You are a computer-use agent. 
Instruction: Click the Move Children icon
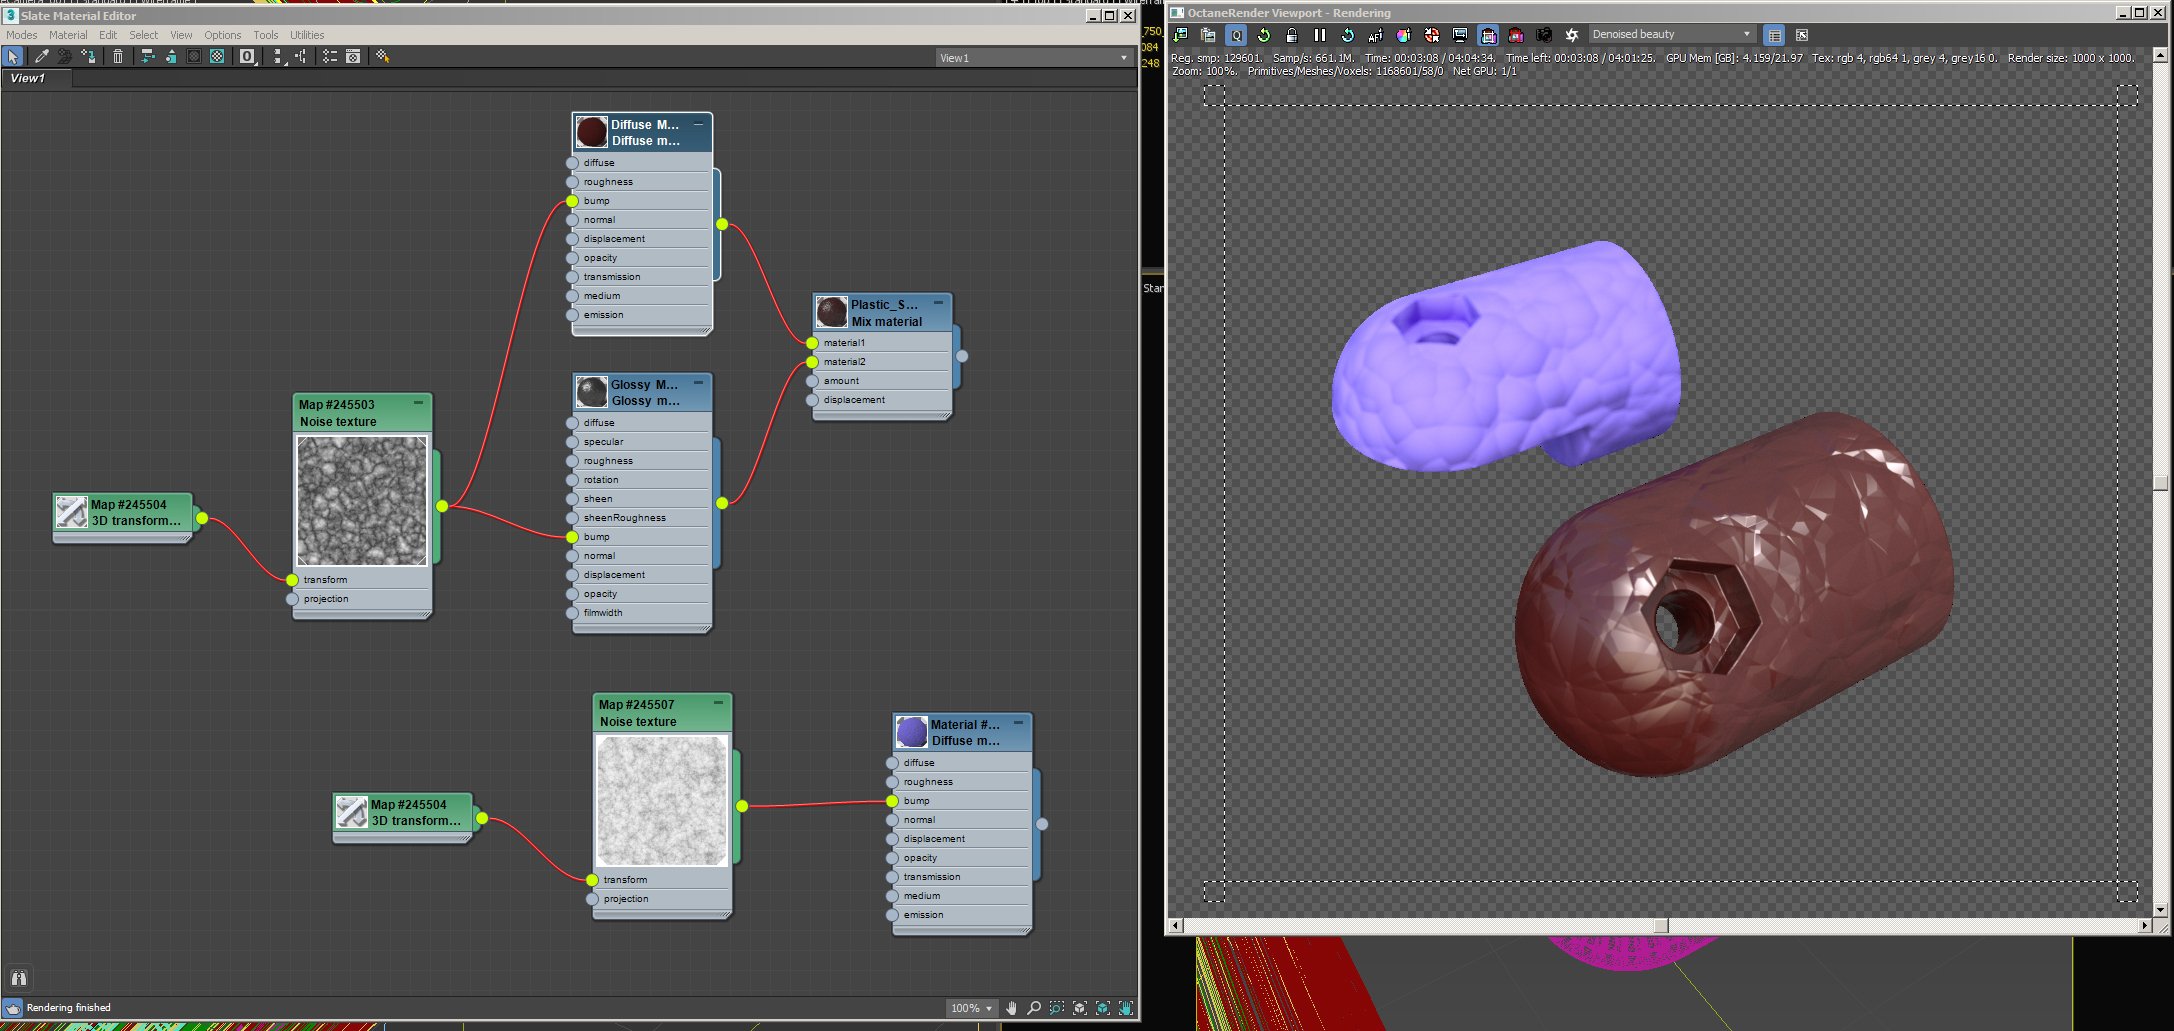[147, 57]
